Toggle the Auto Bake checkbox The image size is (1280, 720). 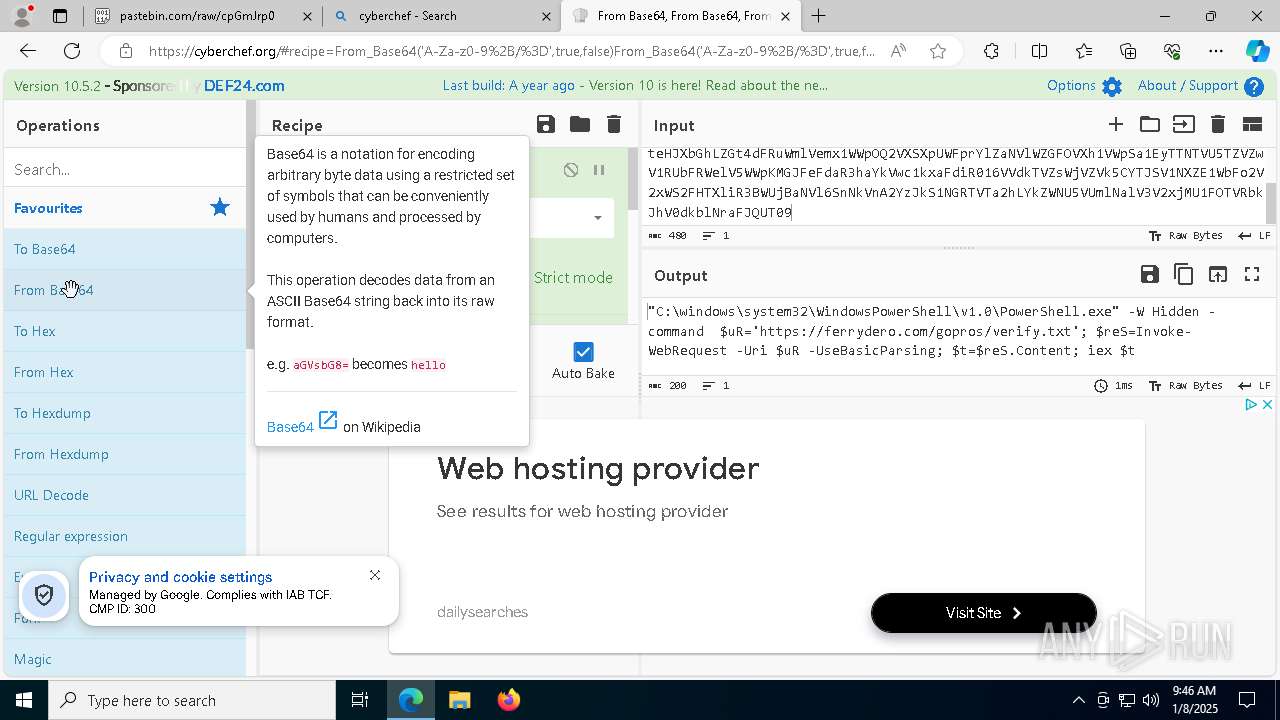(x=583, y=352)
